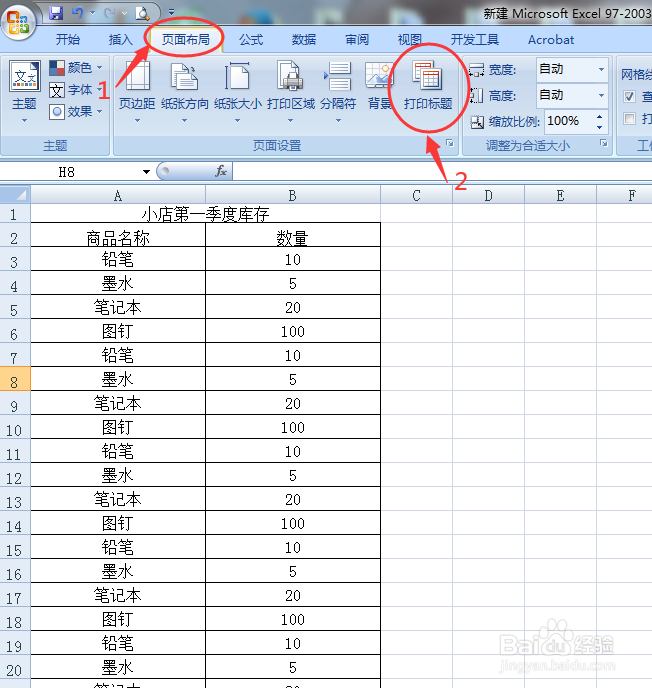Image resolution: width=652 pixels, height=688 pixels.
Task: Click the 打印区域 print area button
Action: 290,92
